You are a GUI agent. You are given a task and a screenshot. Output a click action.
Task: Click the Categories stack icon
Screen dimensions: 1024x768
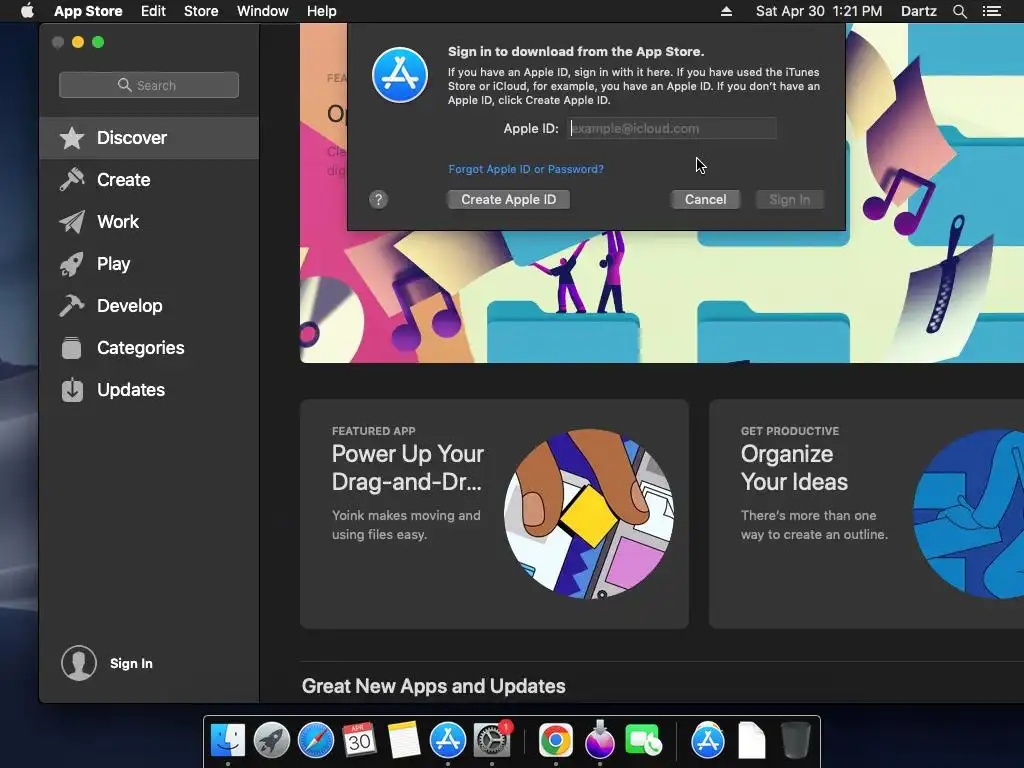click(72, 347)
